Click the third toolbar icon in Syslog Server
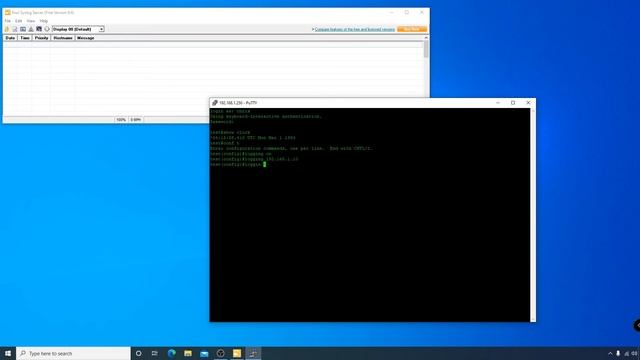This screenshot has height=360, width=640. 23,29
